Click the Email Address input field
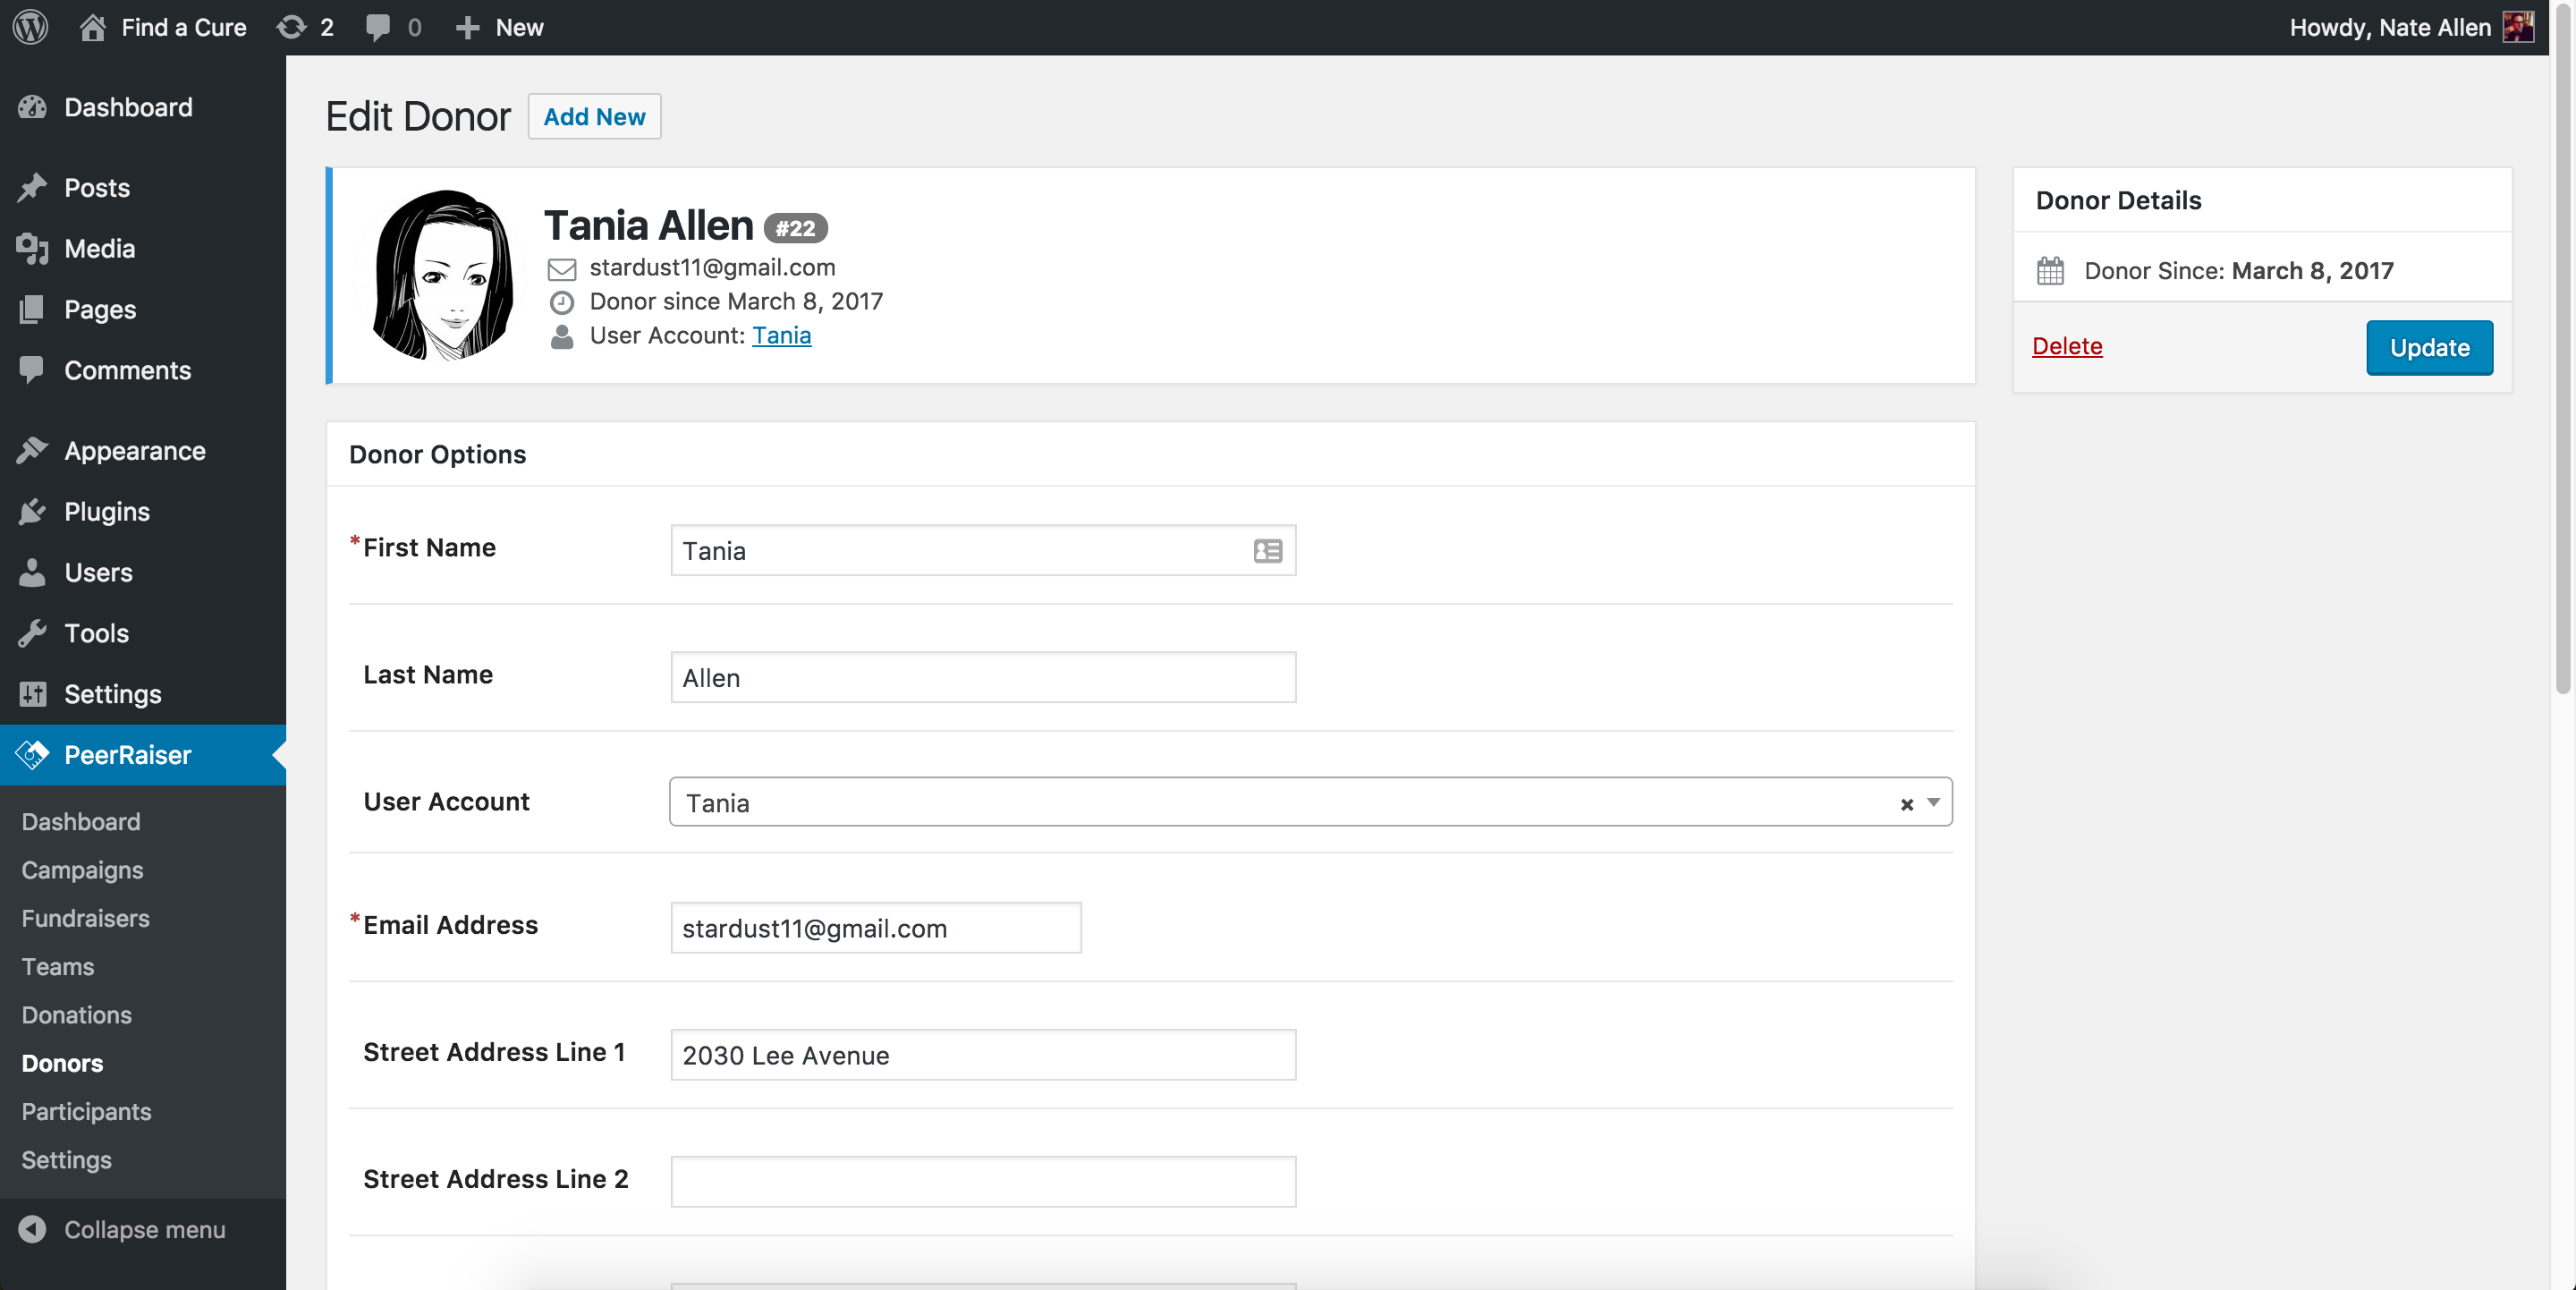Viewport: 2576px width, 1290px height. (x=876, y=928)
